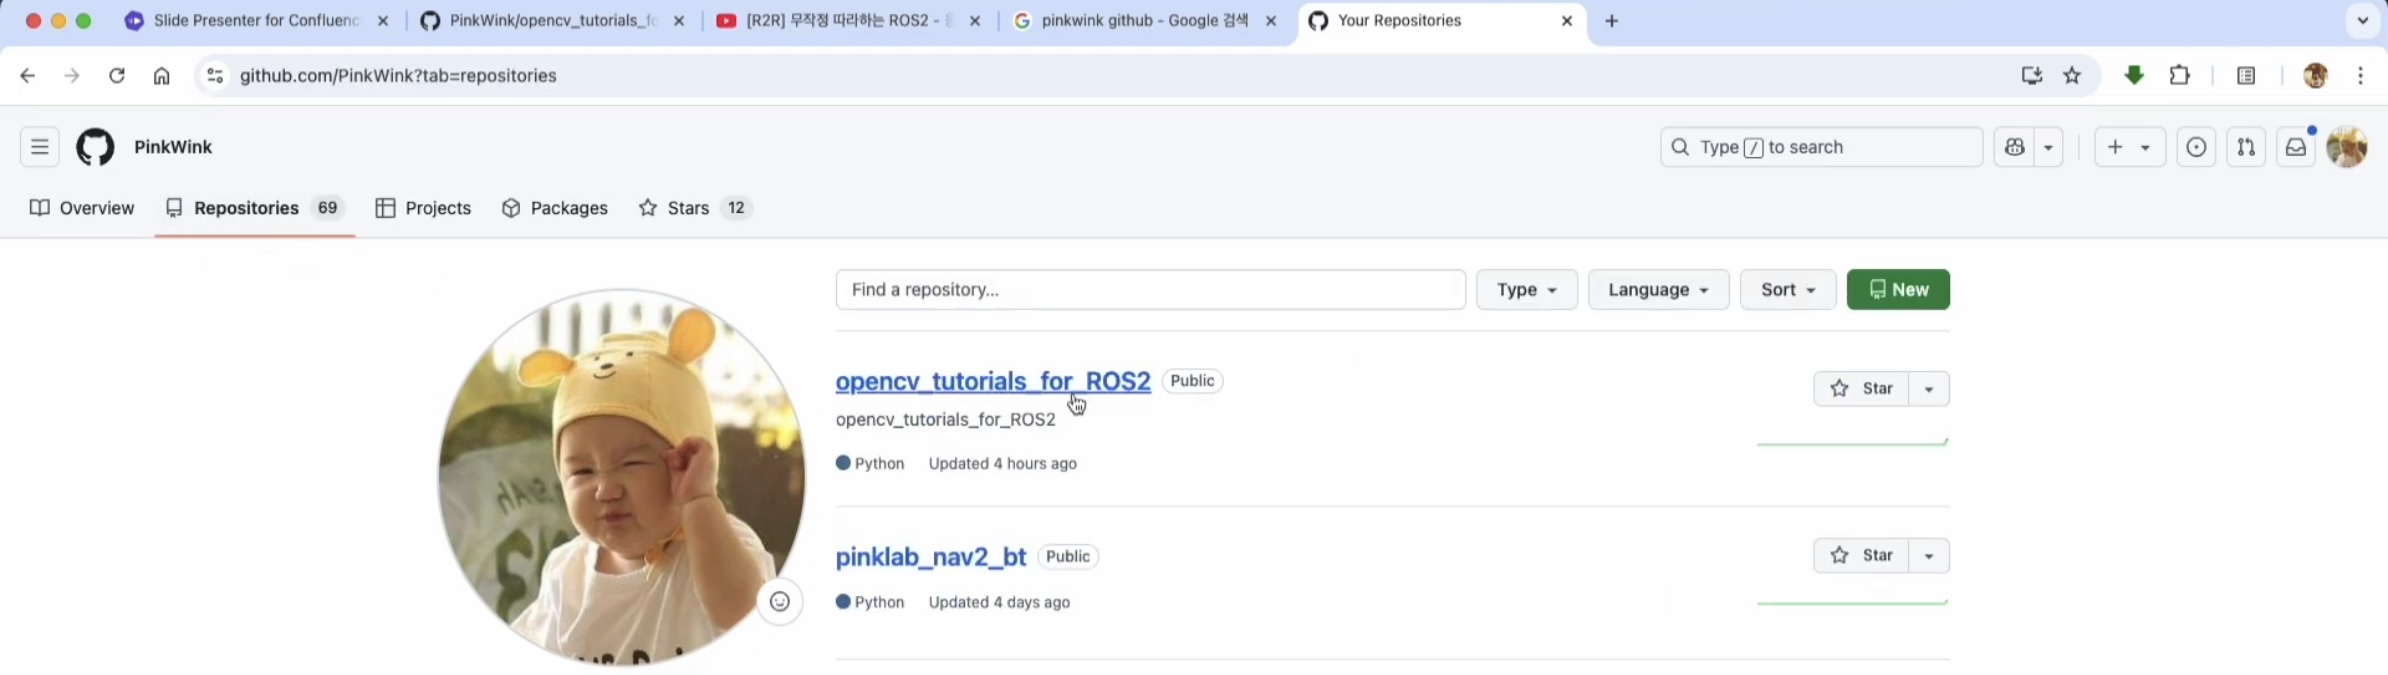Open the tab search chevron

2363,21
